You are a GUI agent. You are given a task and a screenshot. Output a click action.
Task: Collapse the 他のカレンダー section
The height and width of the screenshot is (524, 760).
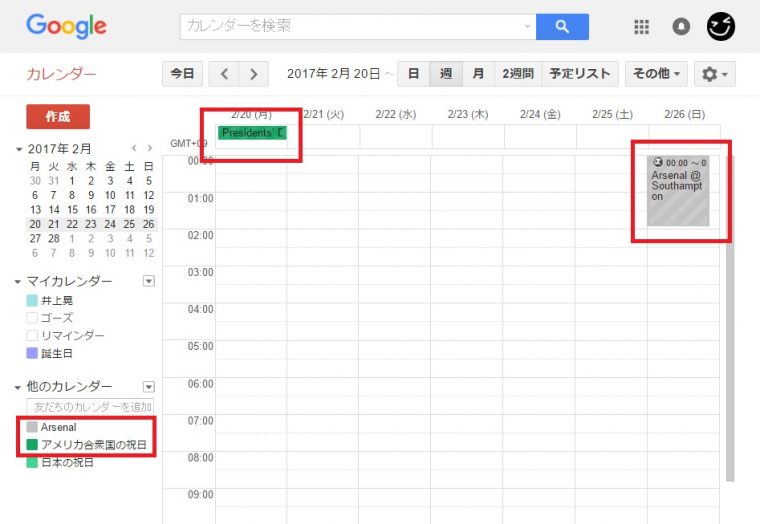point(18,387)
